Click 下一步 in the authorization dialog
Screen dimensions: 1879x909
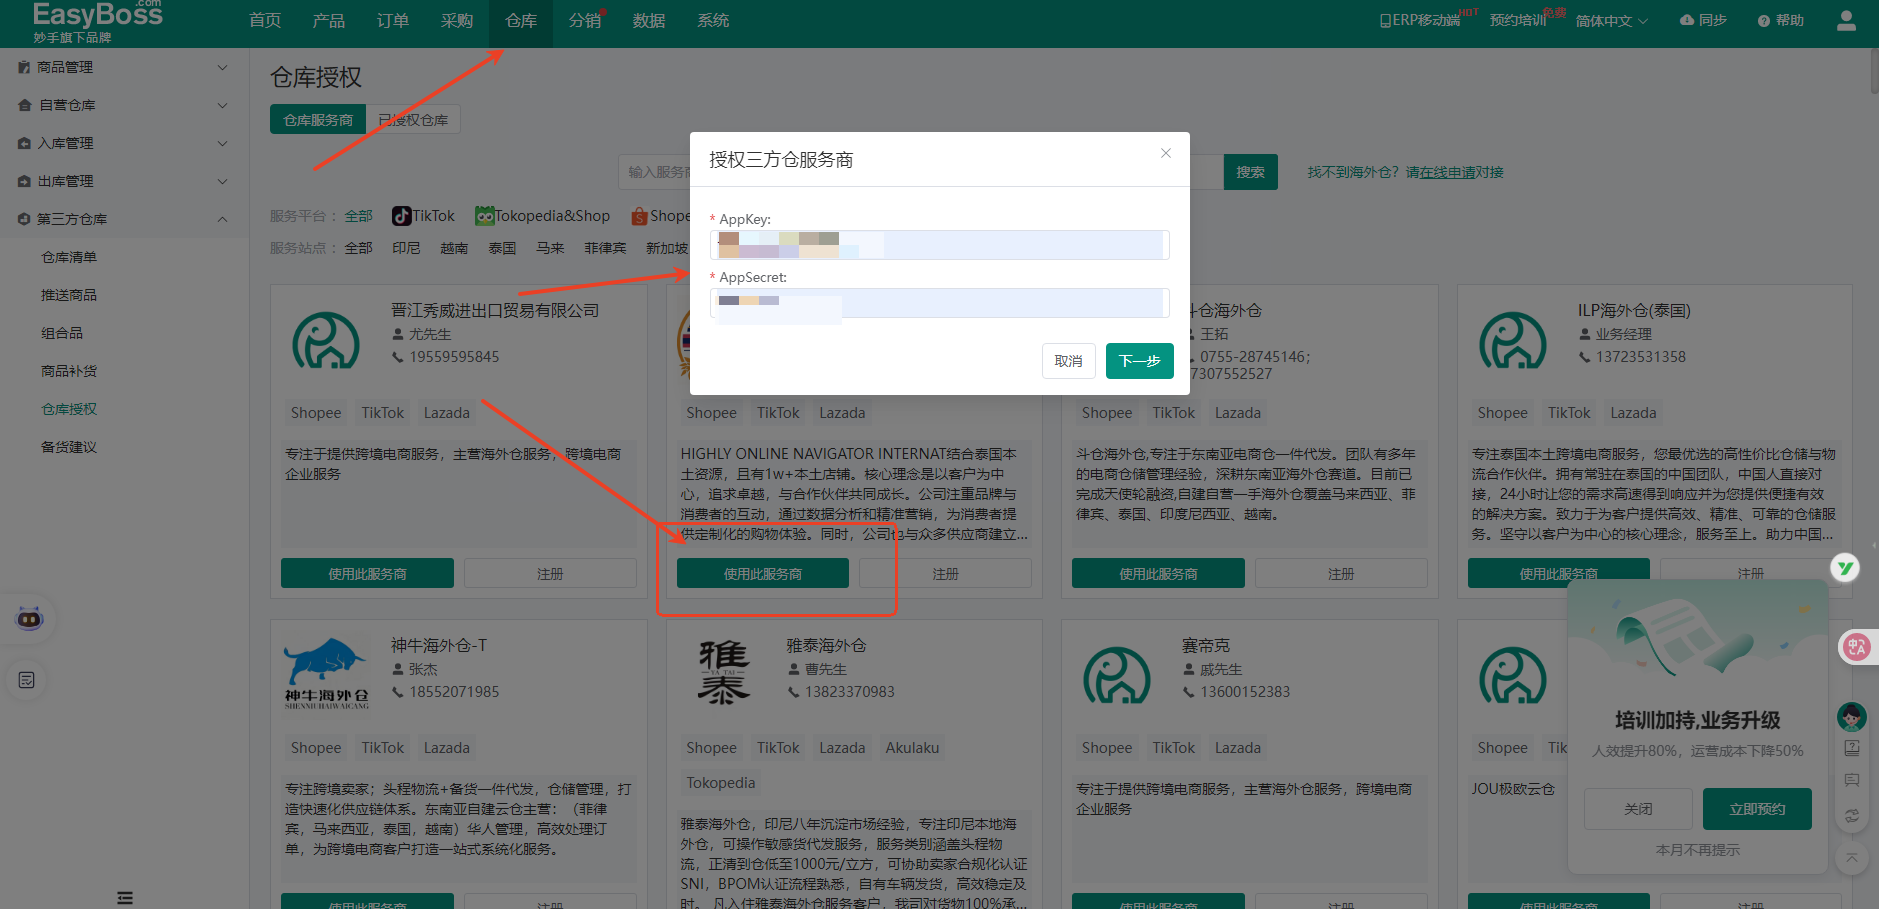coord(1138,361)
